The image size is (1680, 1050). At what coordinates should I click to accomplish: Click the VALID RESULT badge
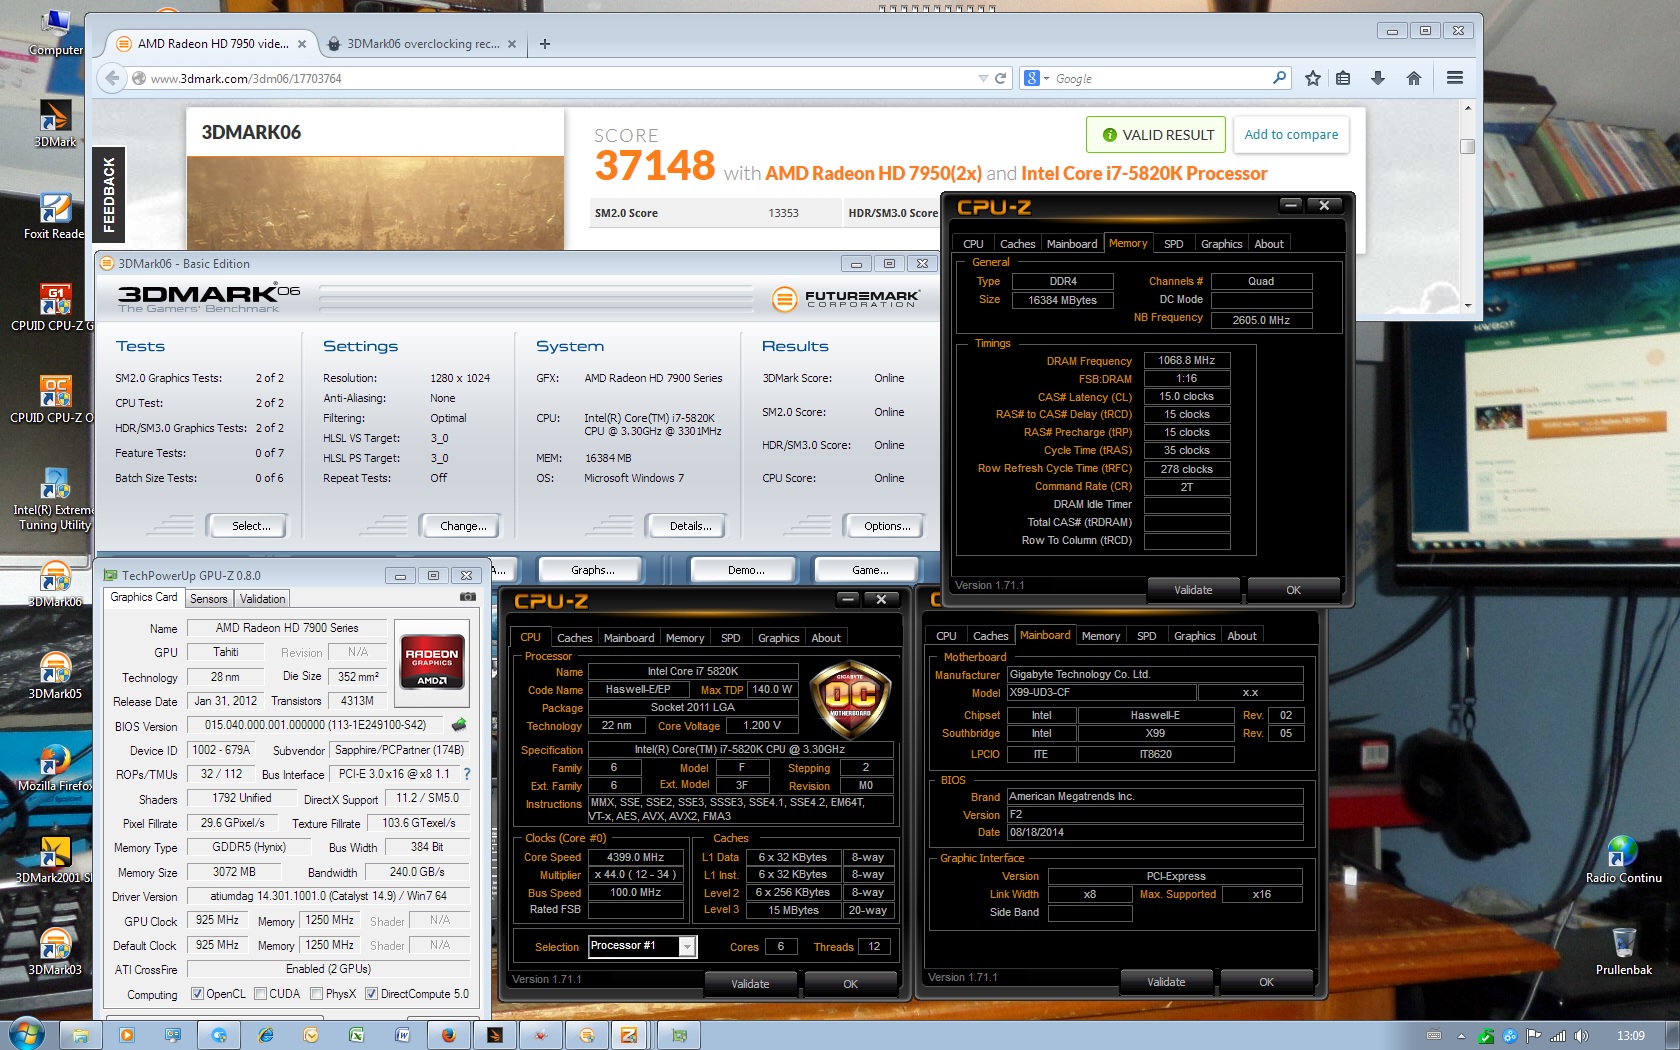point(1158,135)
